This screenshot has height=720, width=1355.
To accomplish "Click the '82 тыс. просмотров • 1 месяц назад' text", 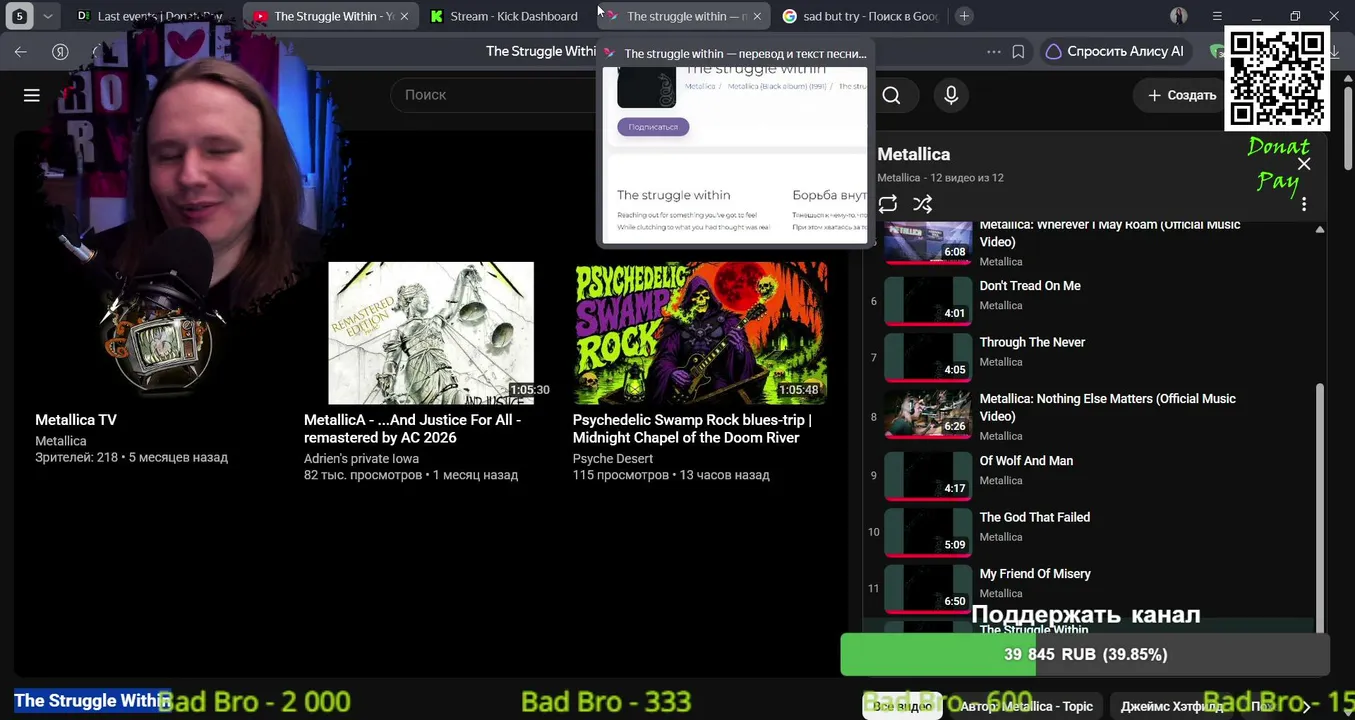I will [411, 475].
